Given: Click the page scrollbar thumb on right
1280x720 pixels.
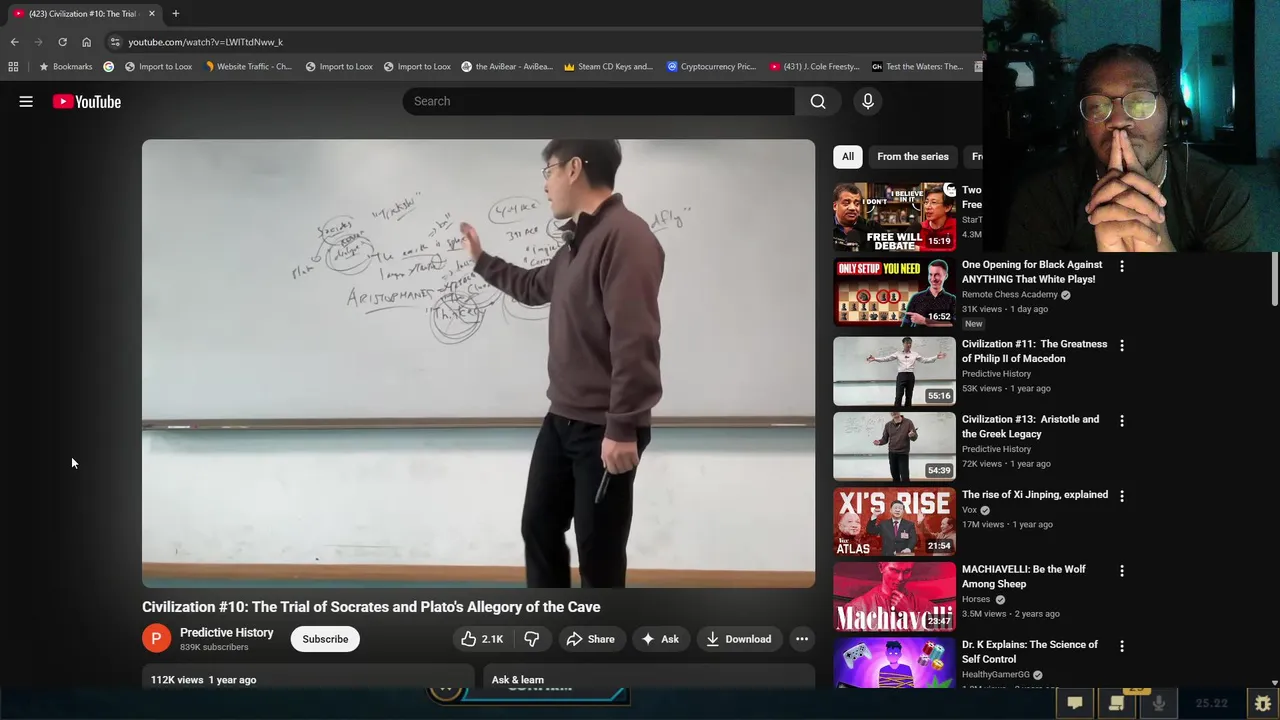Looking at the screenshot, I should [1274, 280].
